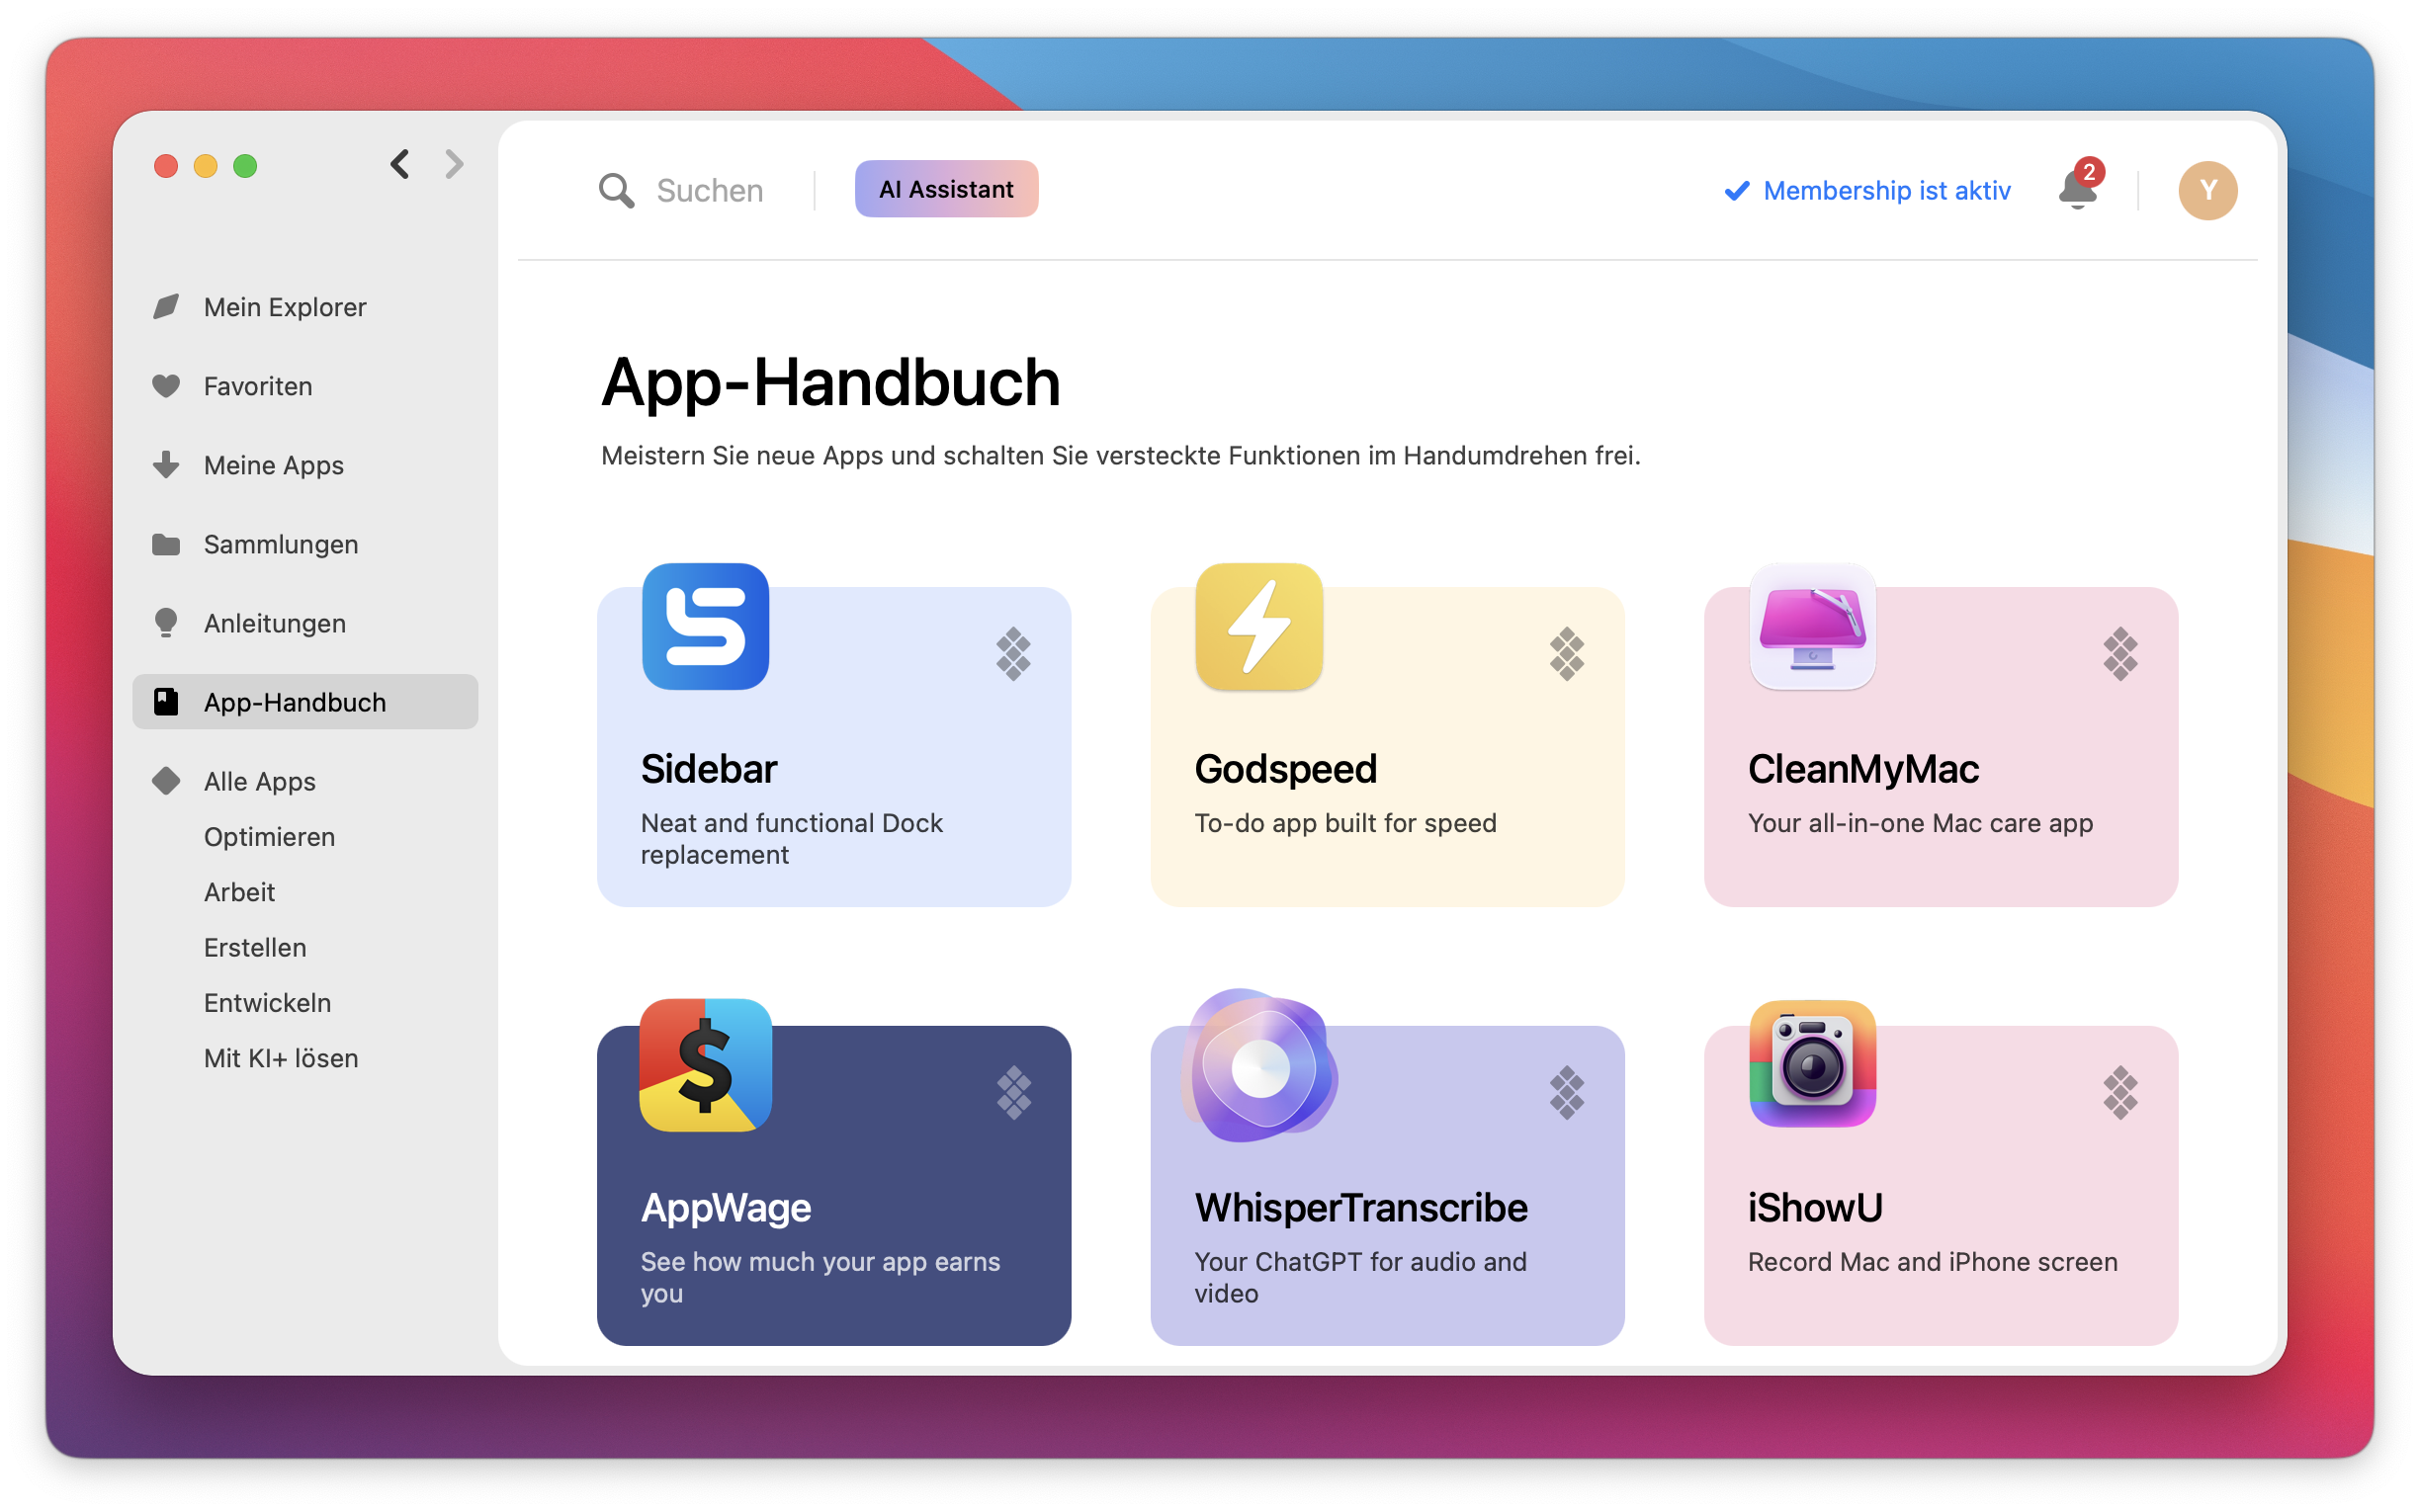Click the Setapp badge on AppWage card
Screen dimensions: 2420x1512
1013,1093
